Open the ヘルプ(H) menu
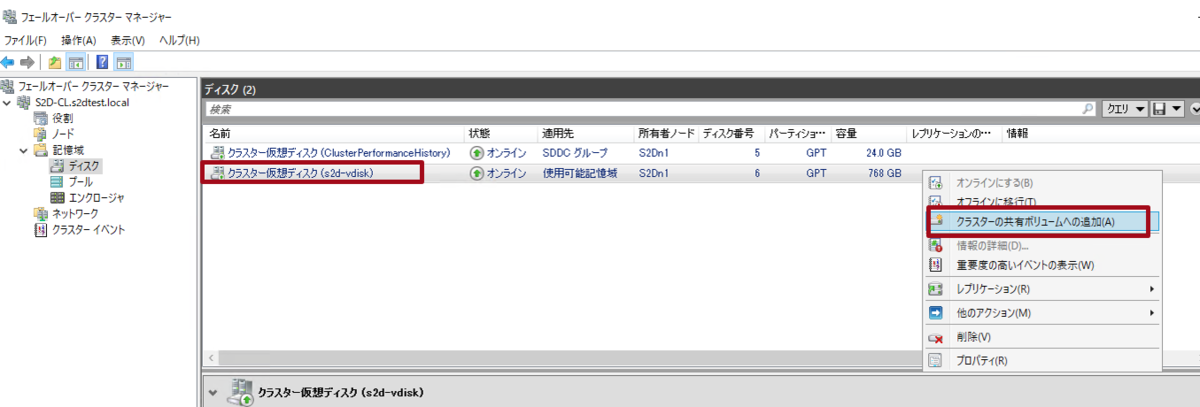 (x=180, y=40)
